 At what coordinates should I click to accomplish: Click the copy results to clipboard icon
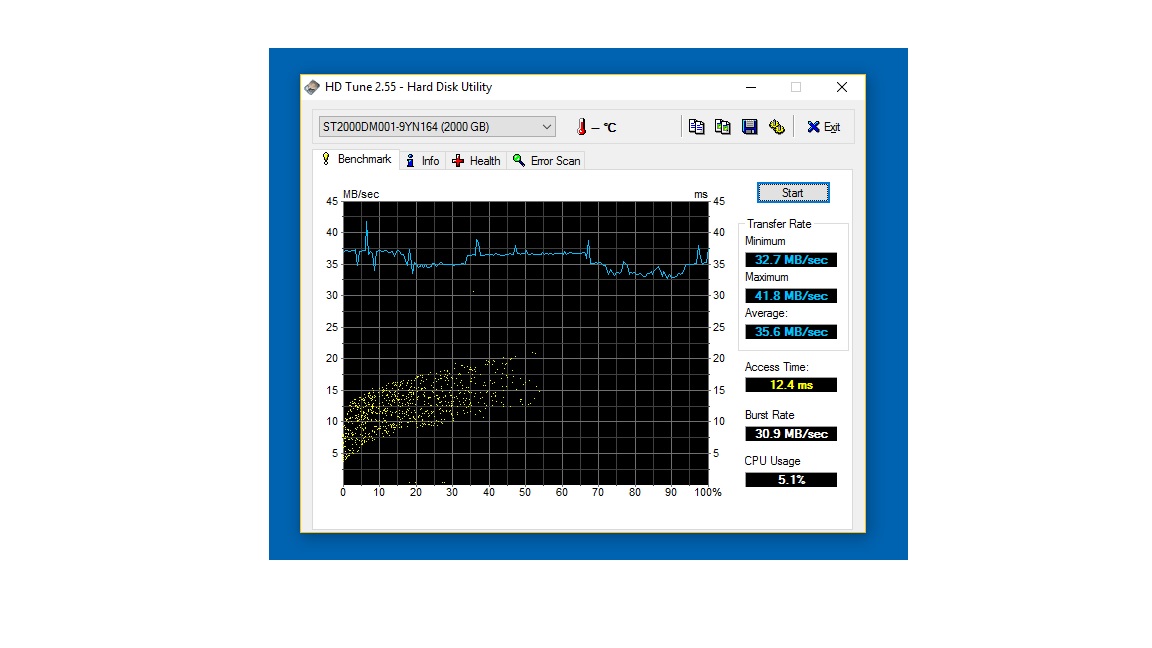pyautogui.click(x=696, y=127)
